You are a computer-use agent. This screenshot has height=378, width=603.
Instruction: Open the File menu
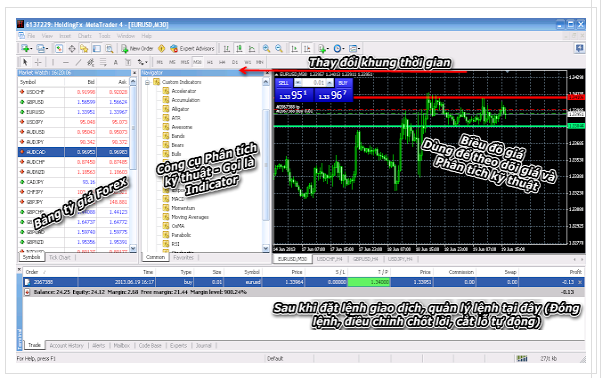(x=31, y=36)
